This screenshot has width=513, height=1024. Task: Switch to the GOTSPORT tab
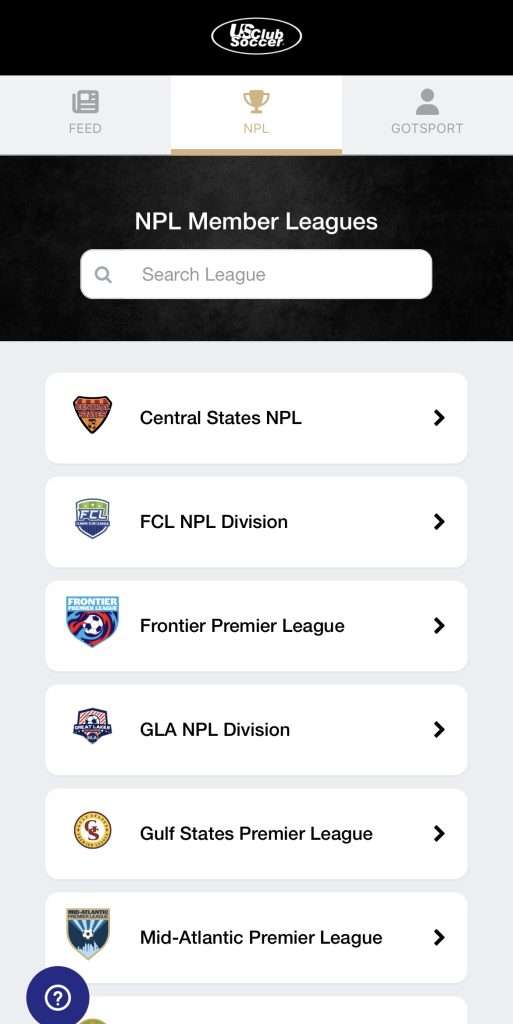click(x=428, y=115)
